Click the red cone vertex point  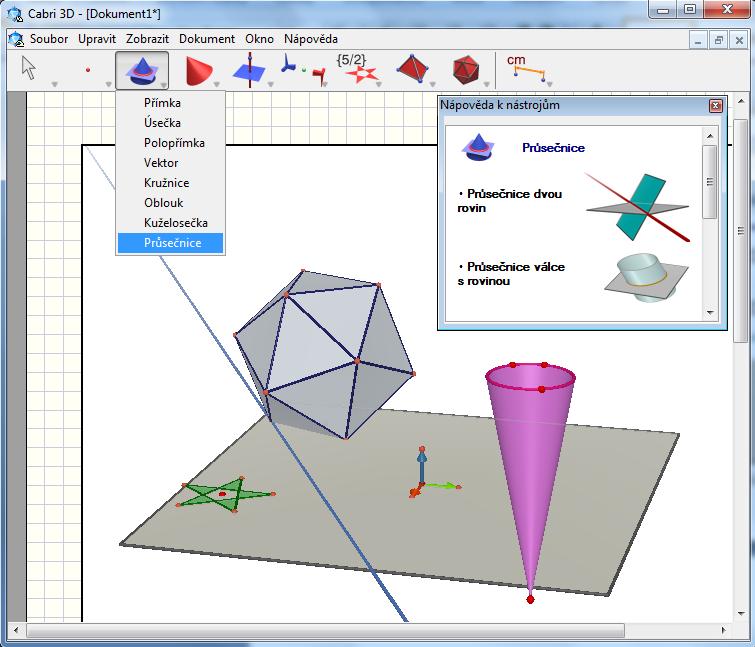pyautogui.click(x=530, y=599)
